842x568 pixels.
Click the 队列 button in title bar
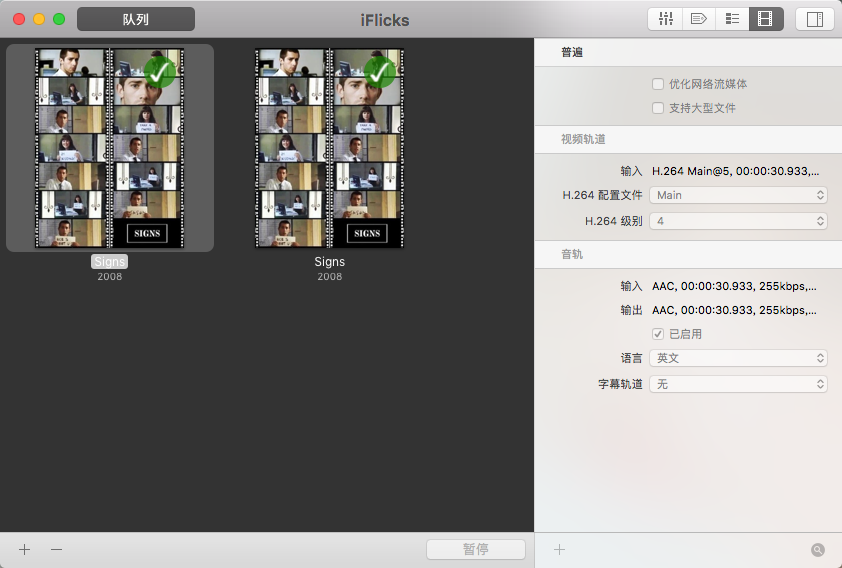click(136, 19)
